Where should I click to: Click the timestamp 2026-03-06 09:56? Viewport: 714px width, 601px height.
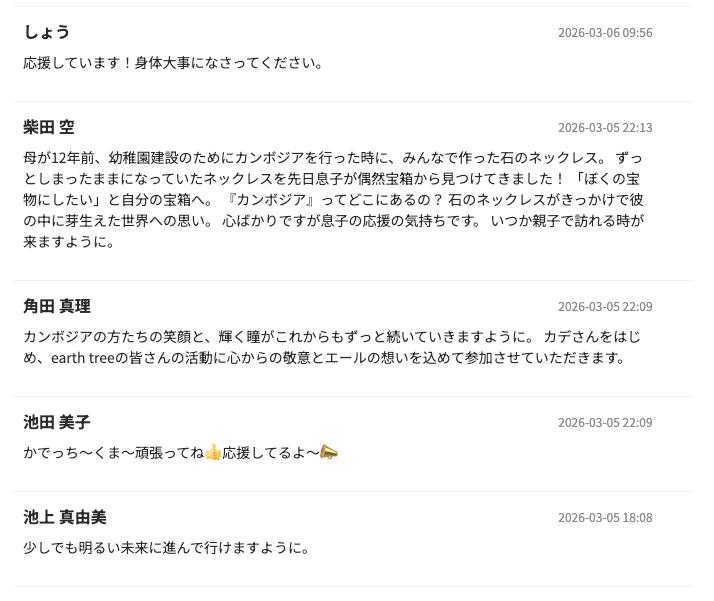click(604, 33)
